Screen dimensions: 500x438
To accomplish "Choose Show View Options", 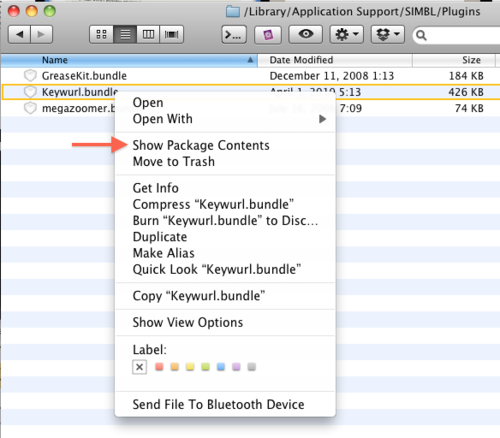I will [x=225, y=322].
